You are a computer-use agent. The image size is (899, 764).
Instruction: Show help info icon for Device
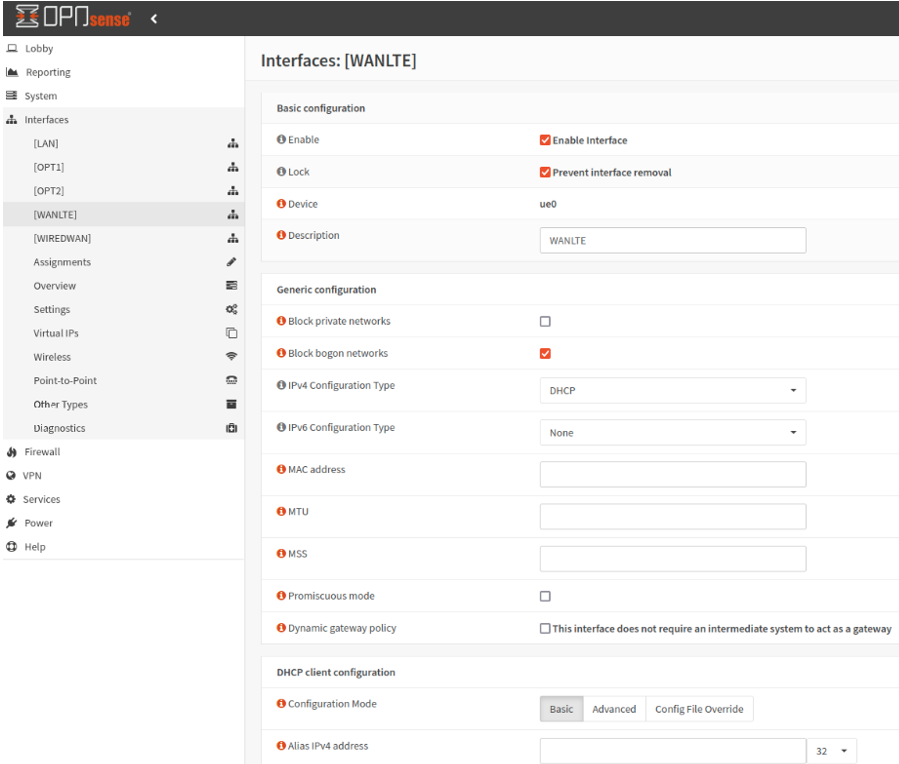tap(281, 203)
